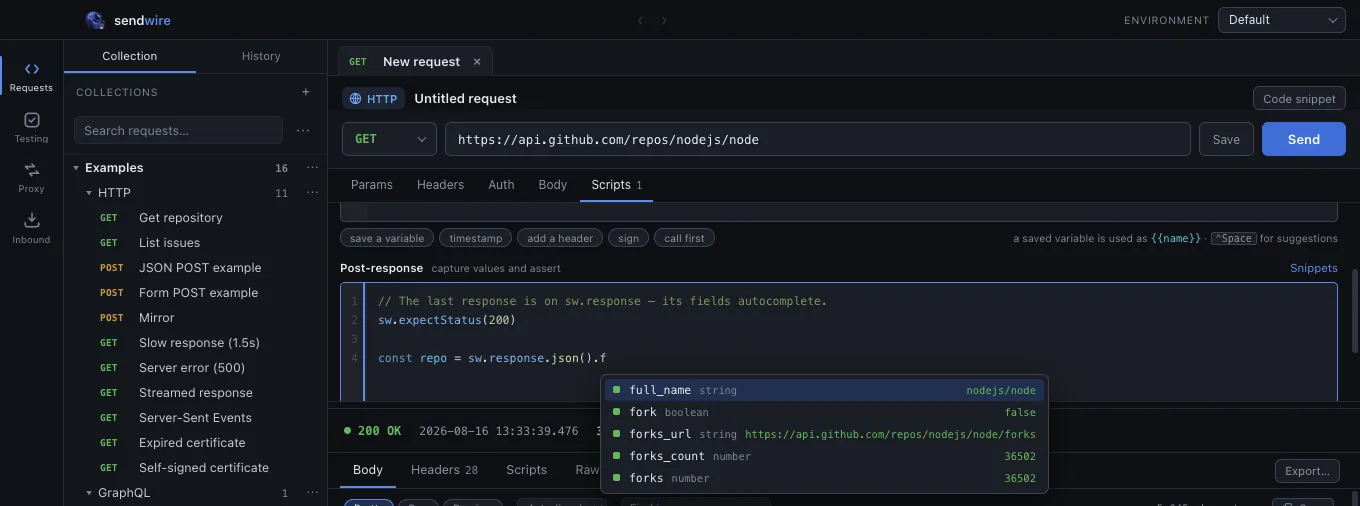The width and height of the screenshot is (1360, 506).
Task: Open search options three-dot menu
Action: [303, 130]
